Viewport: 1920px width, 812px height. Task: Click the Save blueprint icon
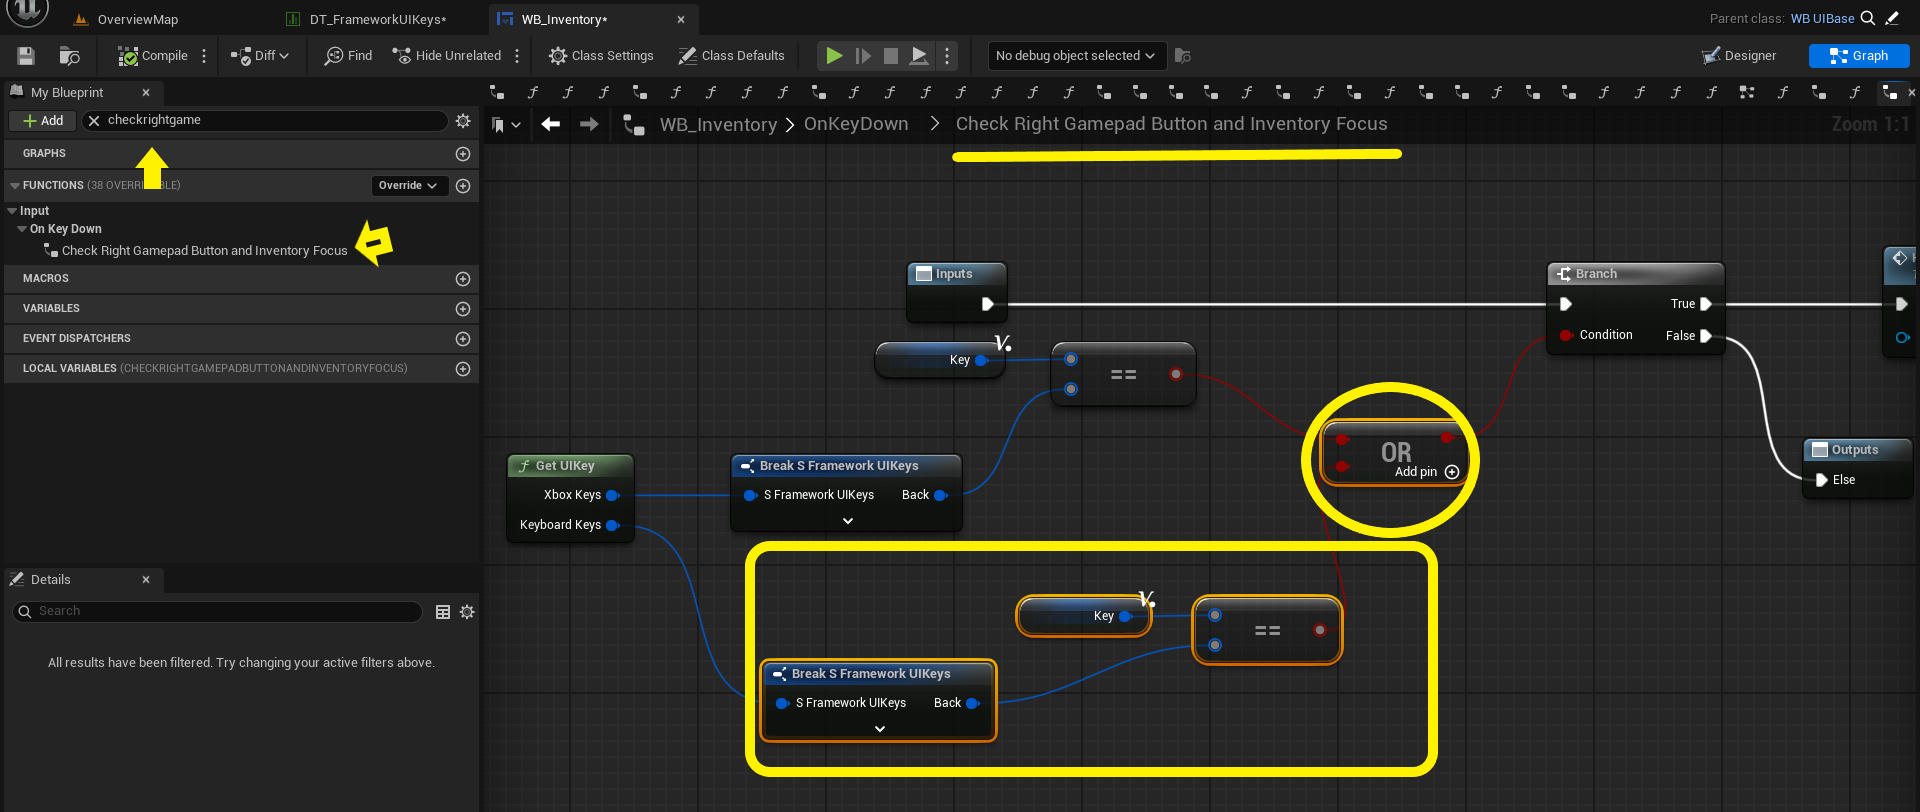tap(26, 56)
